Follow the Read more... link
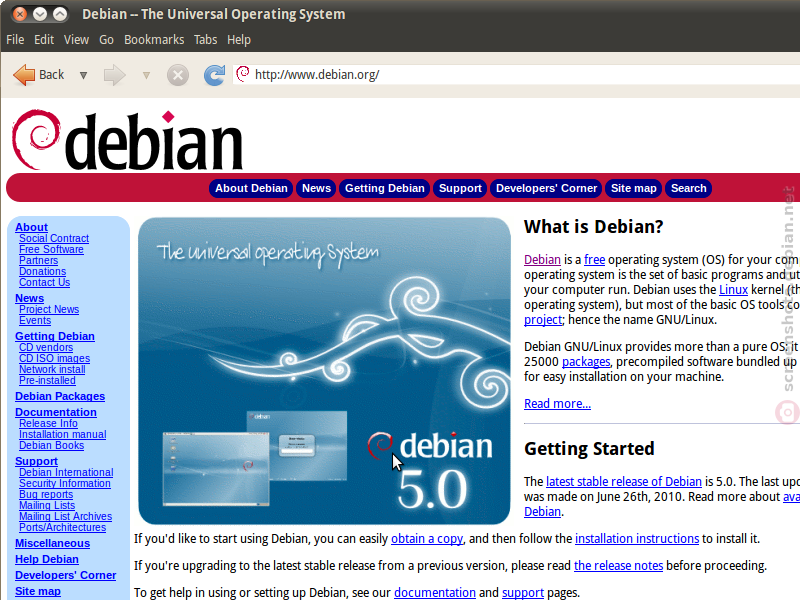800x600 pixels. 557,404
